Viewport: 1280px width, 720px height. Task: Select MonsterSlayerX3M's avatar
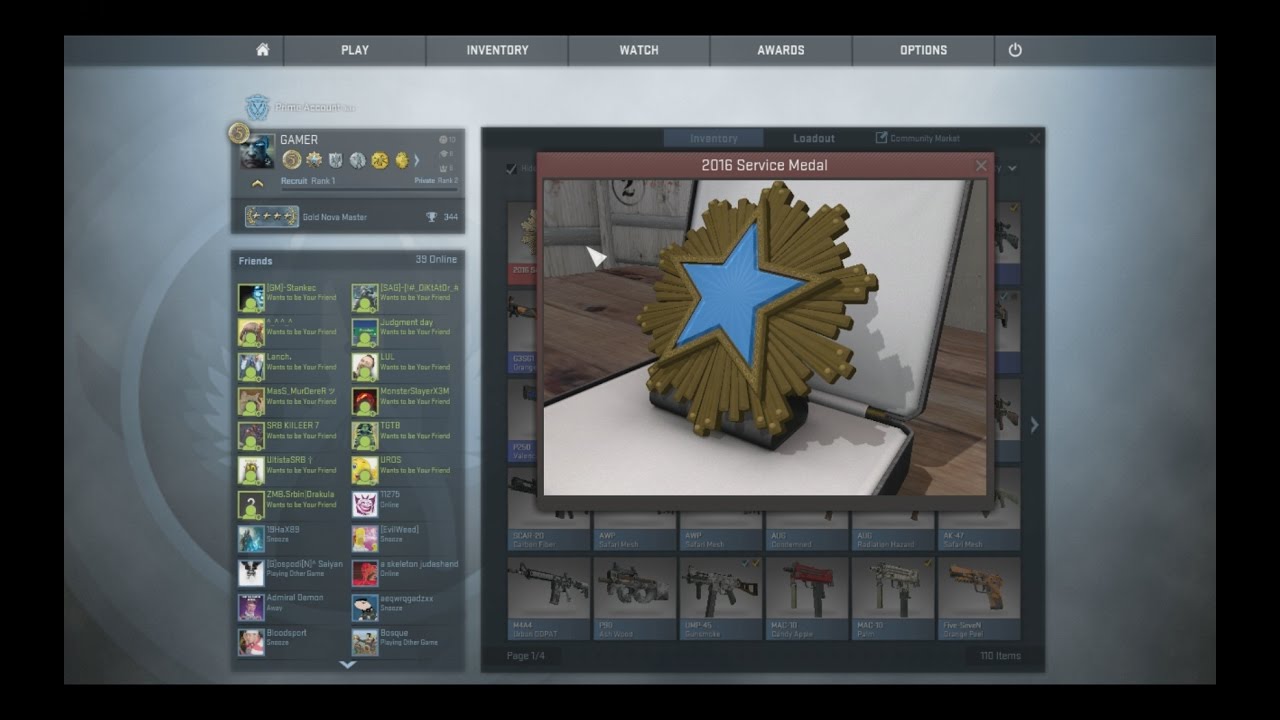[x=365, y=401]
